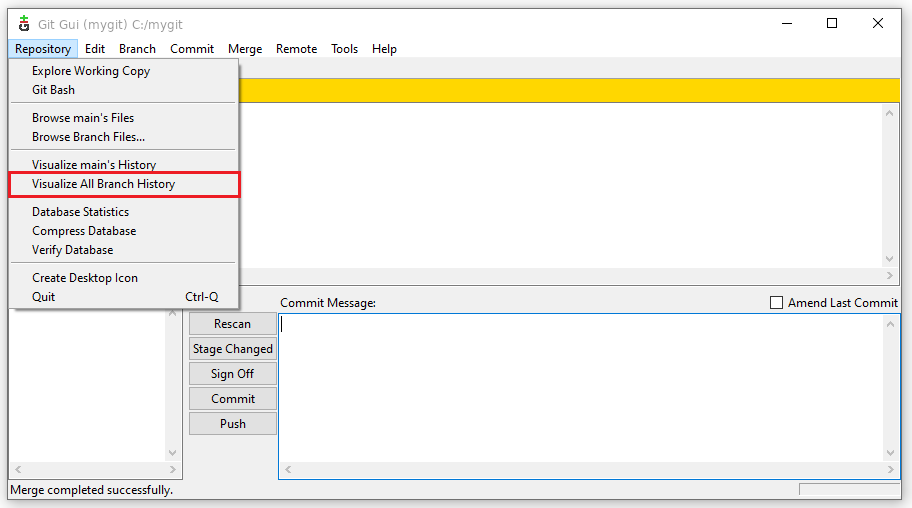The width and height of the screenshot is (912, 508).
Task: Click down arrow of commit message scrollbar
Action: (x=890, y=453)
